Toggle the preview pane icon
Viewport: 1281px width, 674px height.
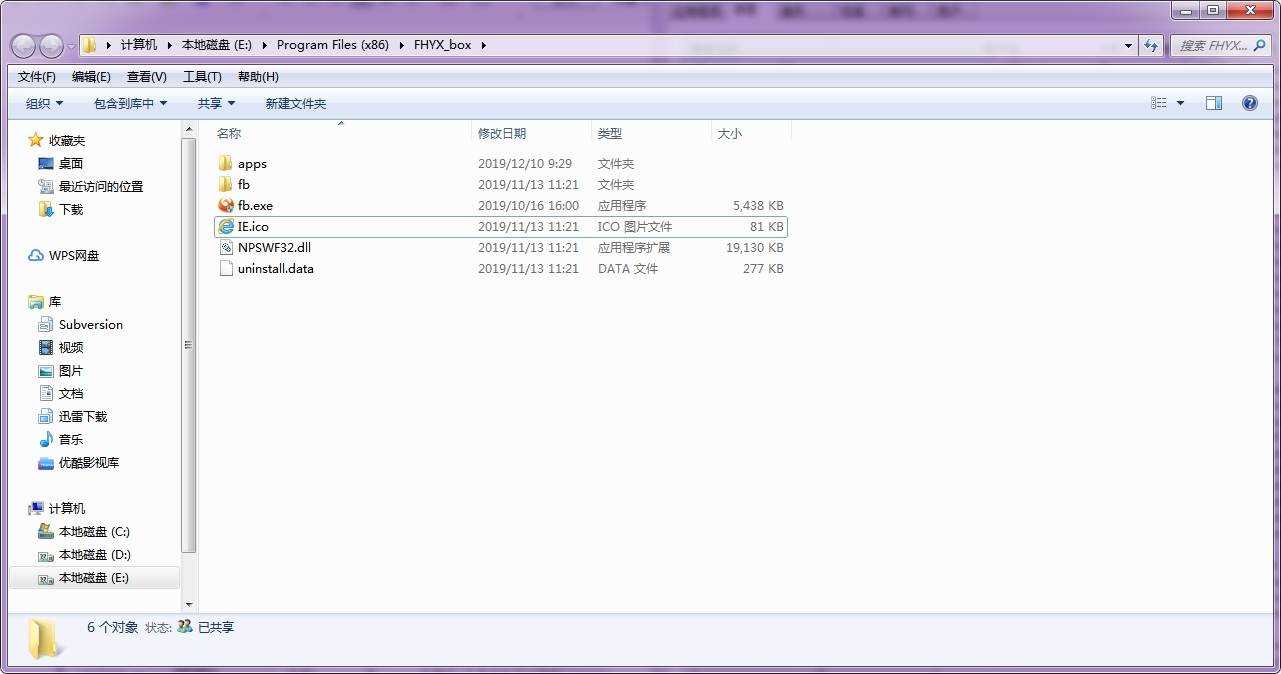pyautogui.click(x=1213, y=103)
